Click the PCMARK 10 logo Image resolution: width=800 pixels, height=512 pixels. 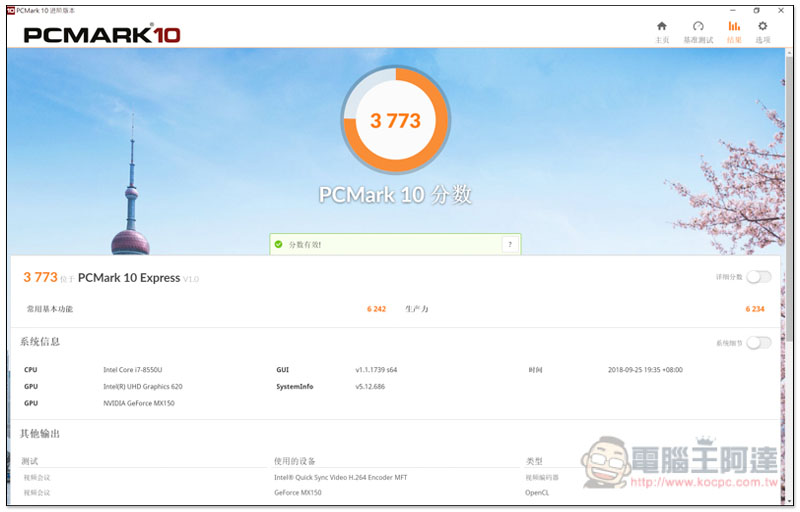(x=102, y=34)
